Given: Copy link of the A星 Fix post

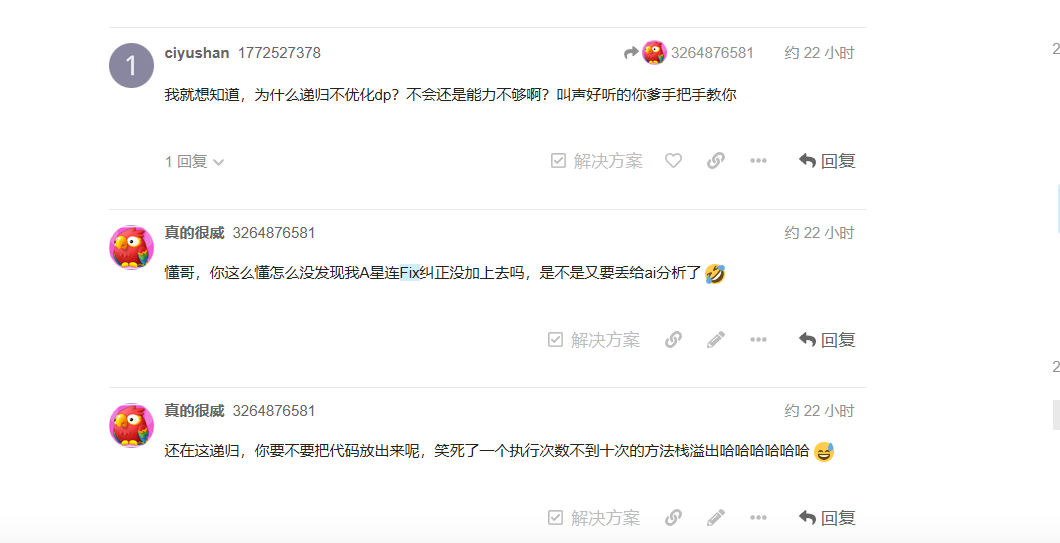Looking at the screenshot, I should (673, 339).
